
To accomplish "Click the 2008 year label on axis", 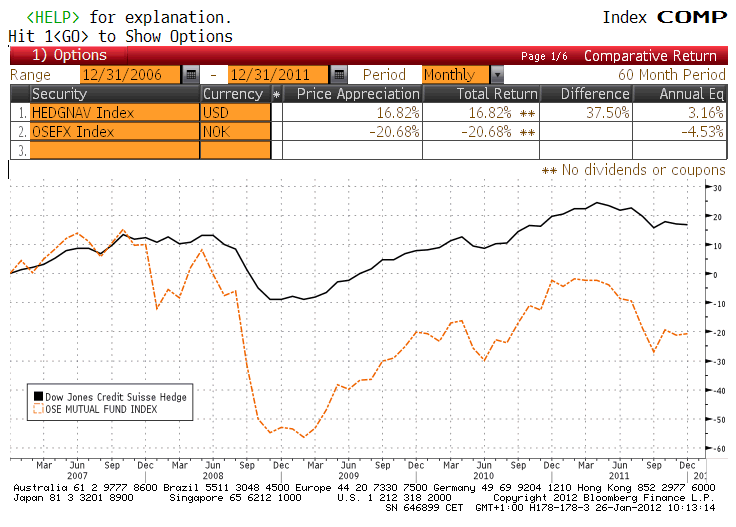I will click(x=213, y=475).
